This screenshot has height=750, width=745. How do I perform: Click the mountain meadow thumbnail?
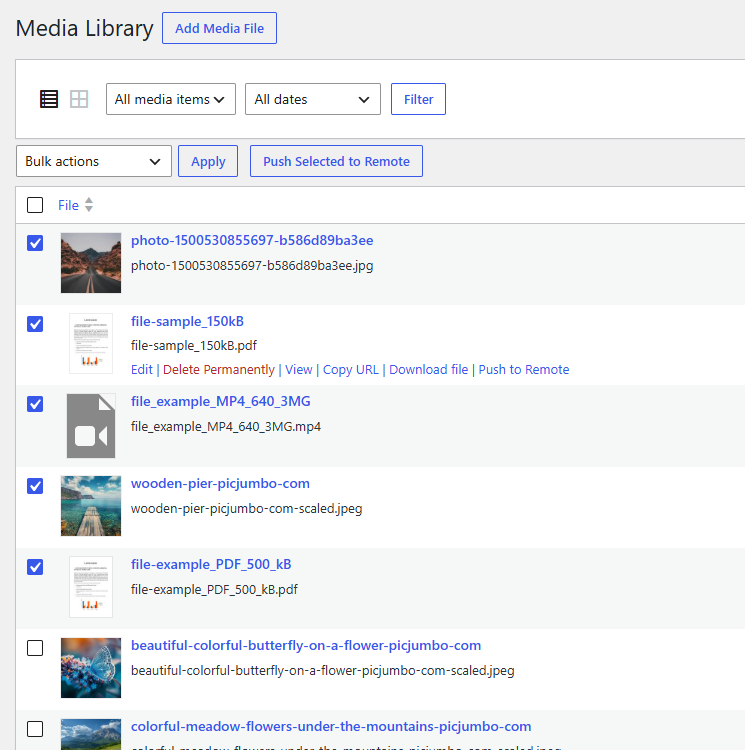click(91, 734)
